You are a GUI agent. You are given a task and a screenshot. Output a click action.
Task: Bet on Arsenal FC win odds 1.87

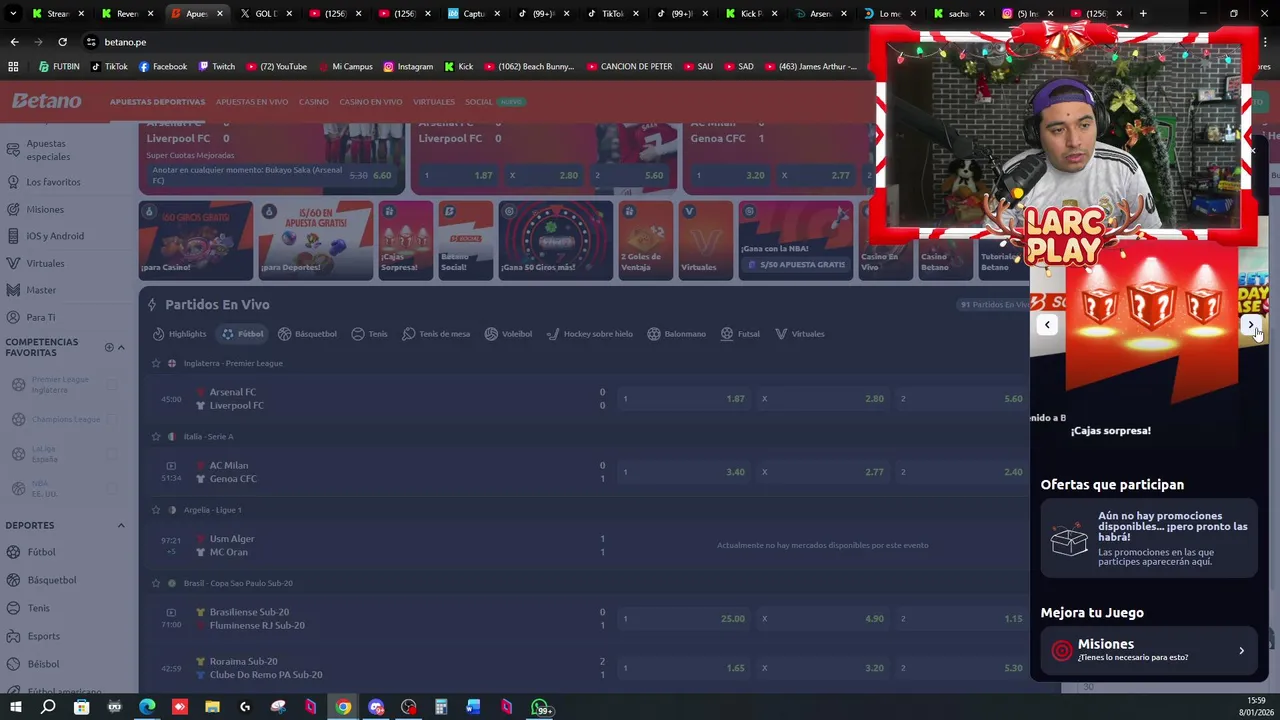(x=684, y=399)
